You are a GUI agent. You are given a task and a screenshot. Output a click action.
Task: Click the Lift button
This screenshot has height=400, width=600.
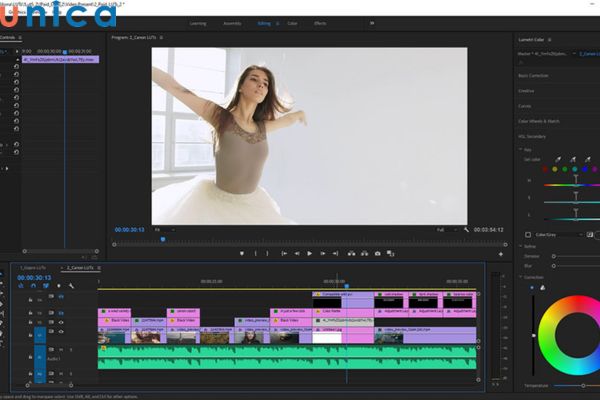(x=351, y=253)
